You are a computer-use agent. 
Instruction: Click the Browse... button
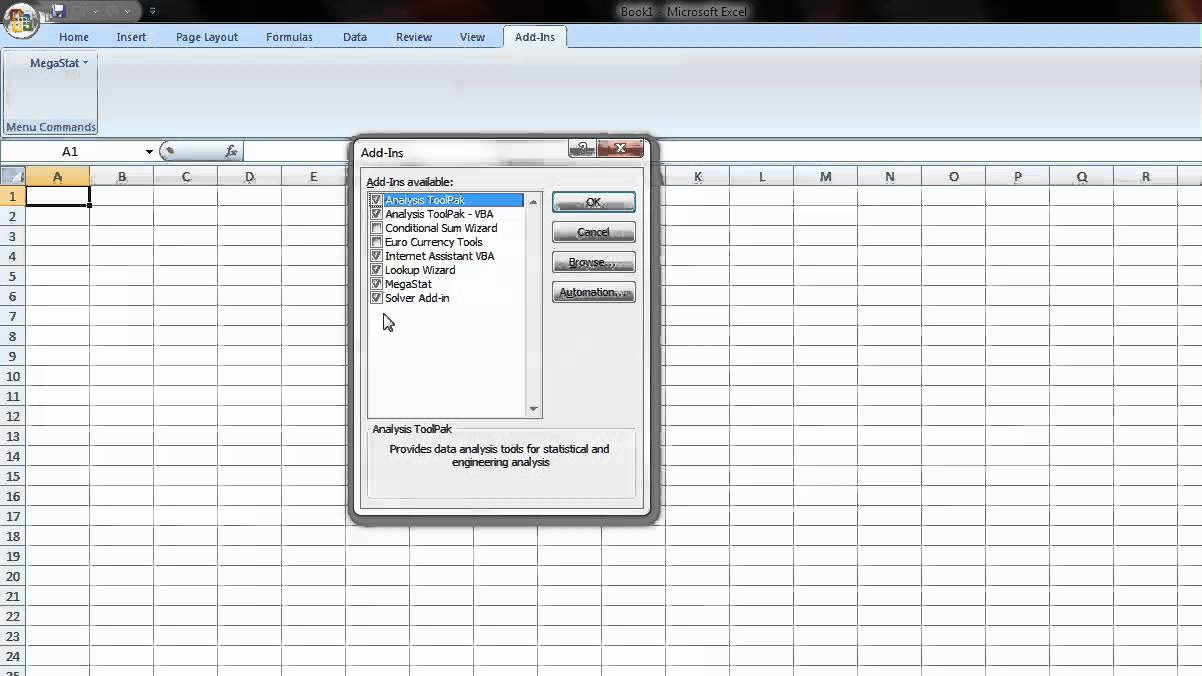pos(594,262)
